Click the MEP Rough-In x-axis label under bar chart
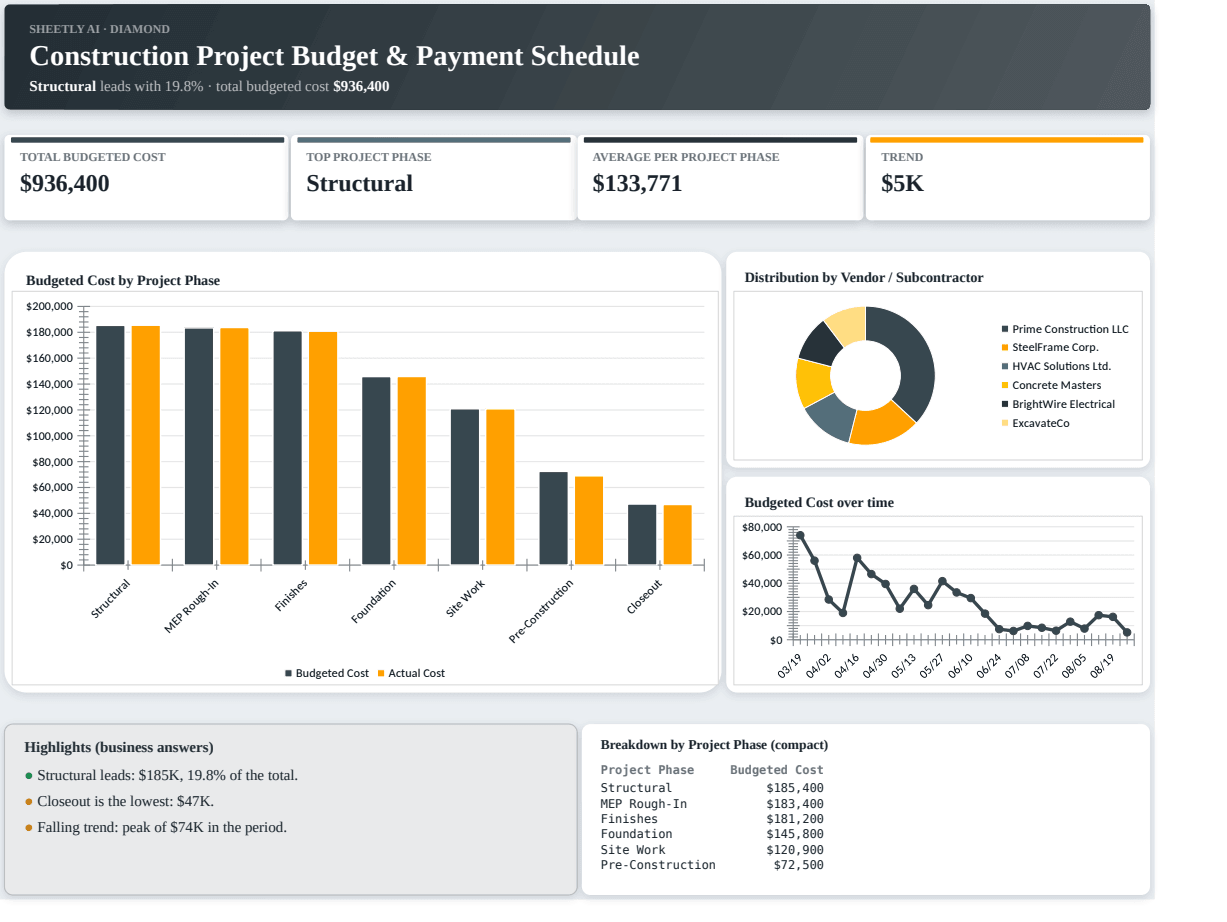 (191, 607)
